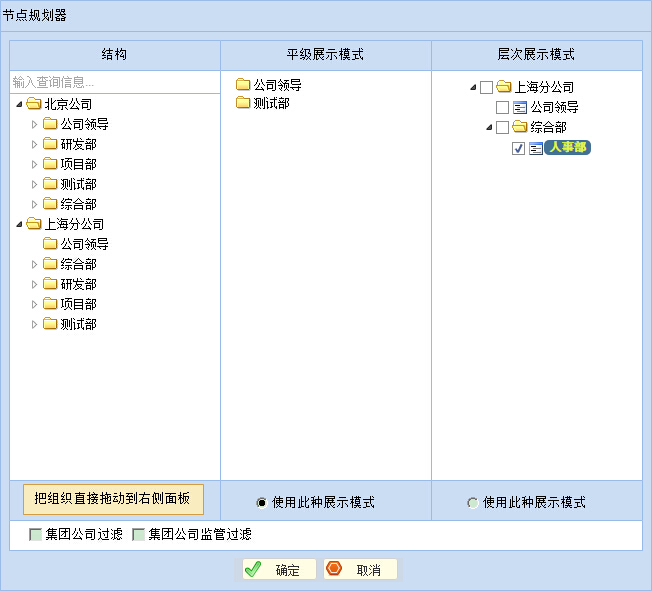Focus the 输入查询信息 search field
This screenshot has width=652, height=591.
click(114, 82)
